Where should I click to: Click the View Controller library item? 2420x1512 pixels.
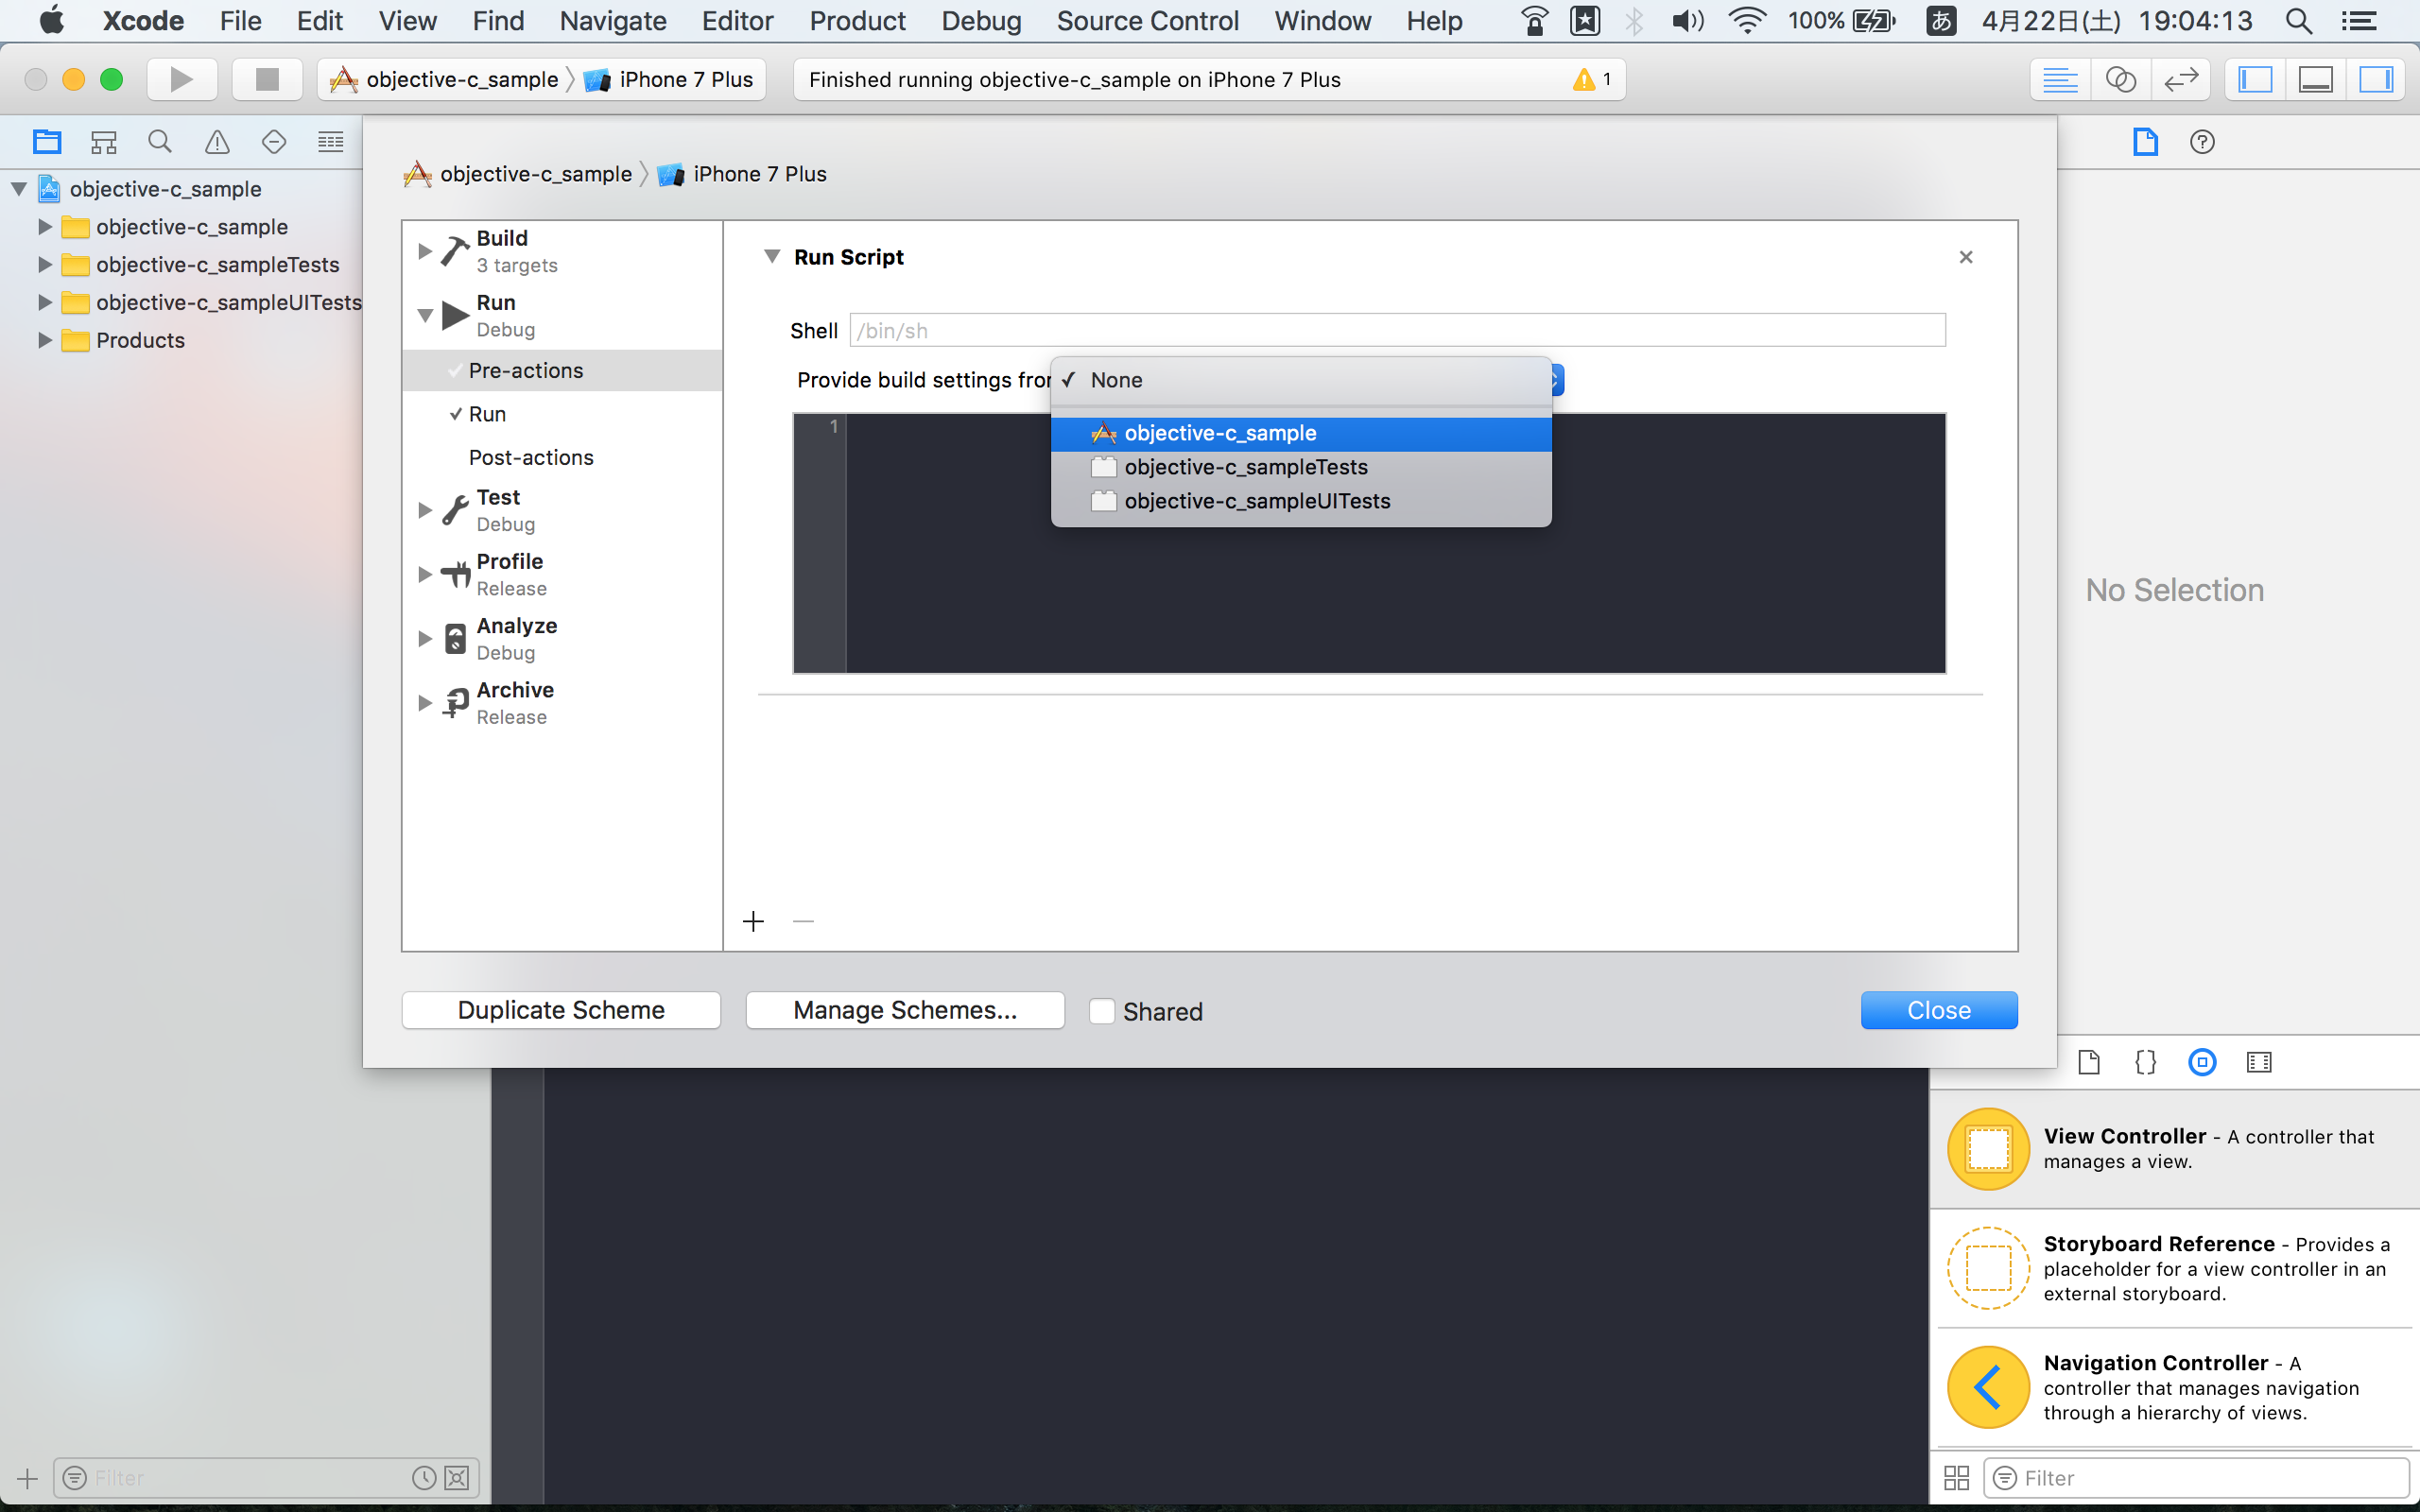pos(2173,1148)
